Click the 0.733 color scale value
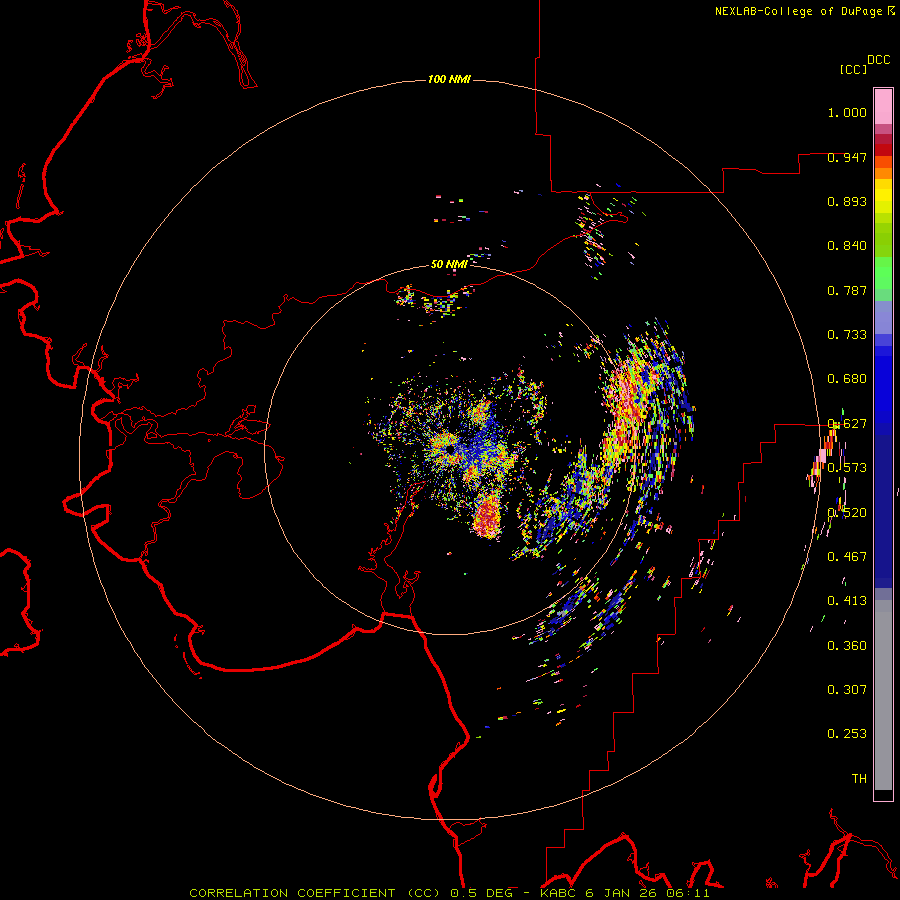The image size is (900, 900). pos(847,335)
